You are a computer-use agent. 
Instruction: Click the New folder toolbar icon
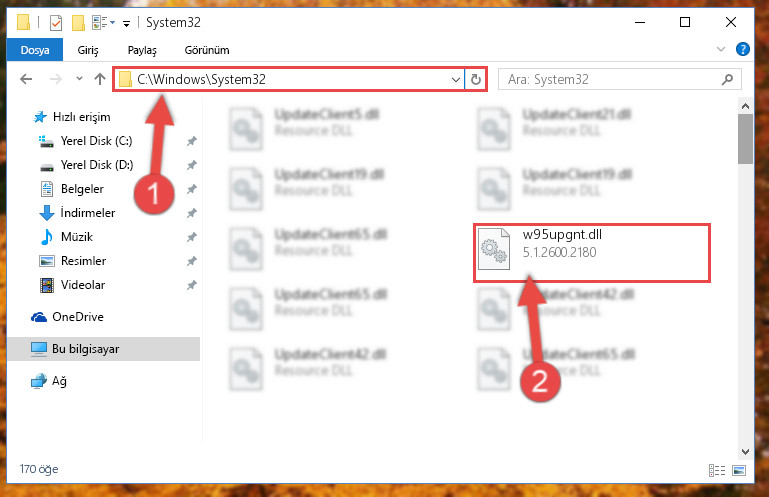point(78,23)
